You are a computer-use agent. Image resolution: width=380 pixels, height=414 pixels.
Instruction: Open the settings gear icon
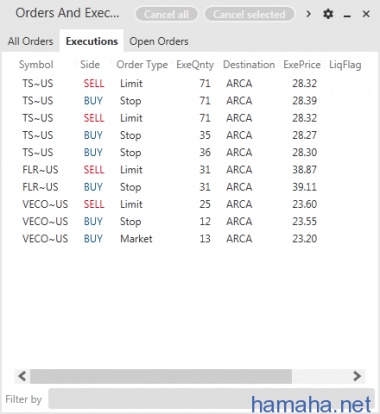click(x=328, y=14)
